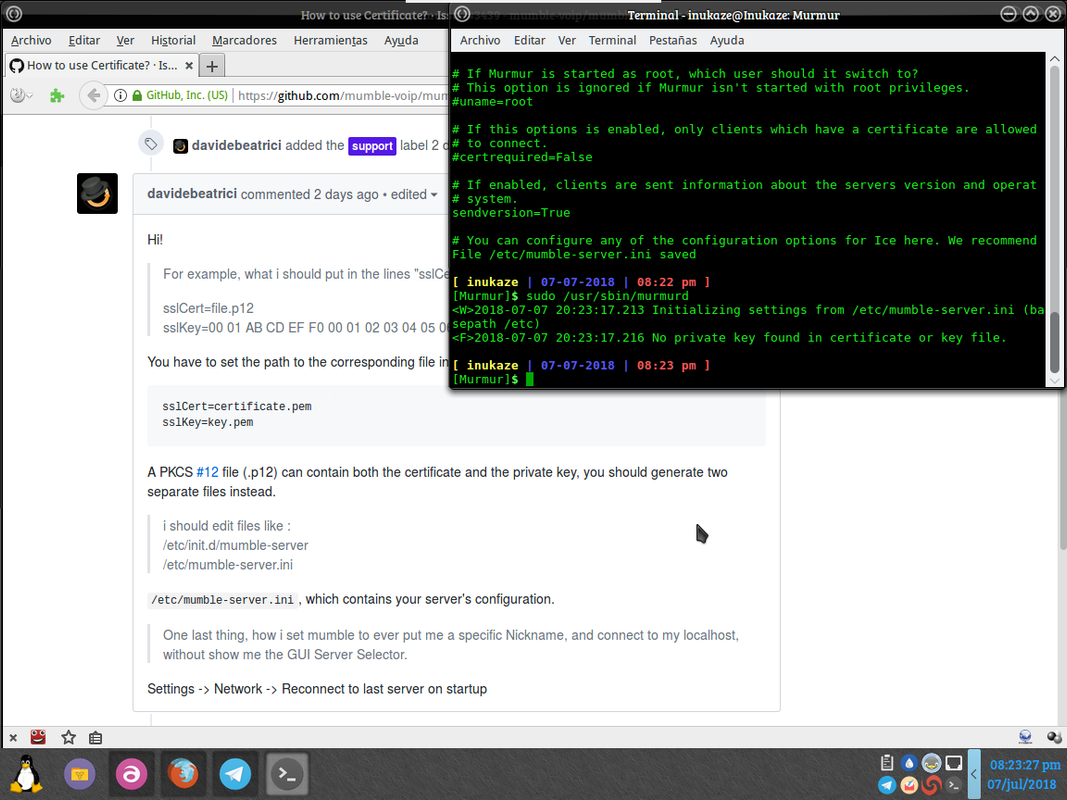Viewport: 1067px width, 800px height.
Task: Open terminal Editar menu
Action: (529, 40)
